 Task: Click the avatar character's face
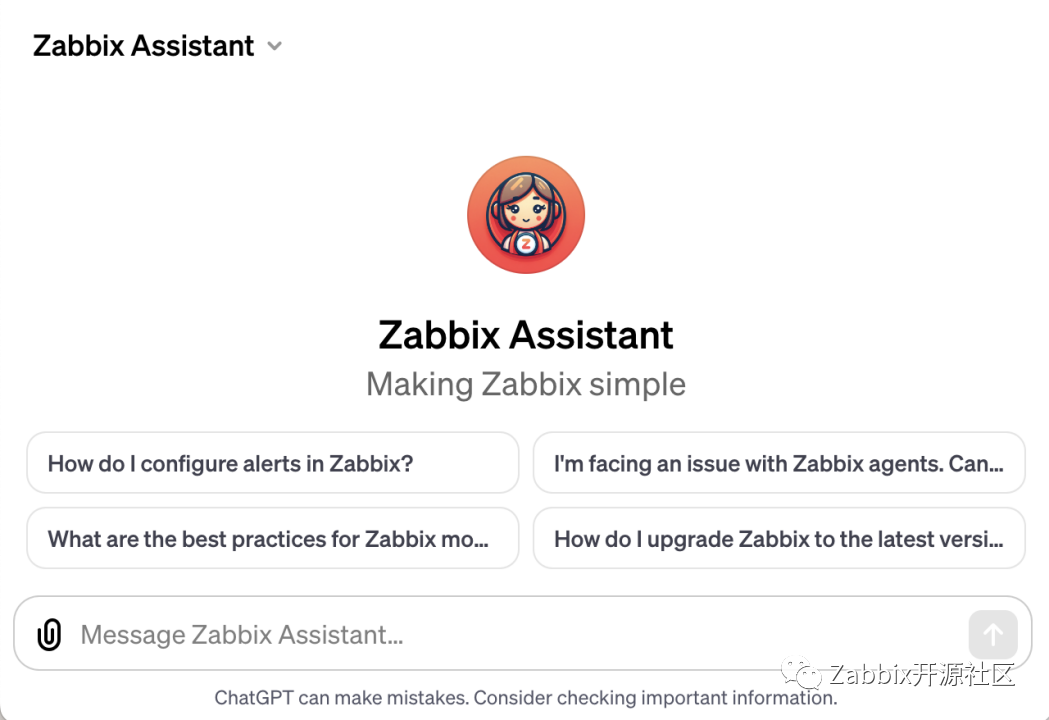(525, 211)
